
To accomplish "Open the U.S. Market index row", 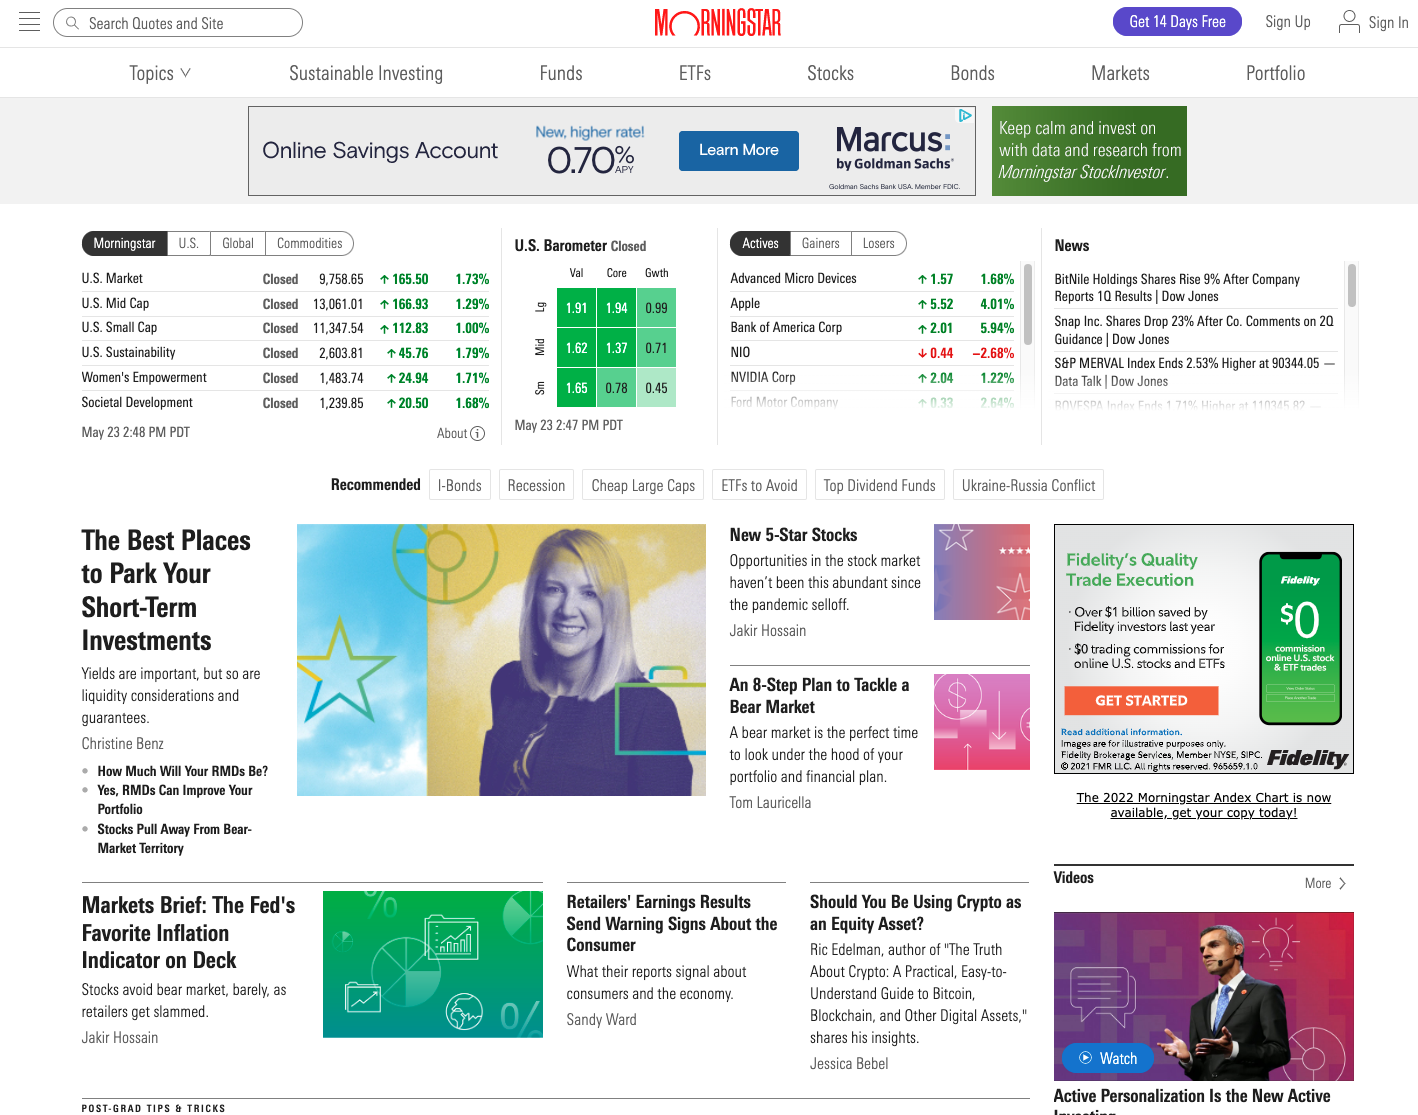I will pyautogui.click(x=285, y=279).
